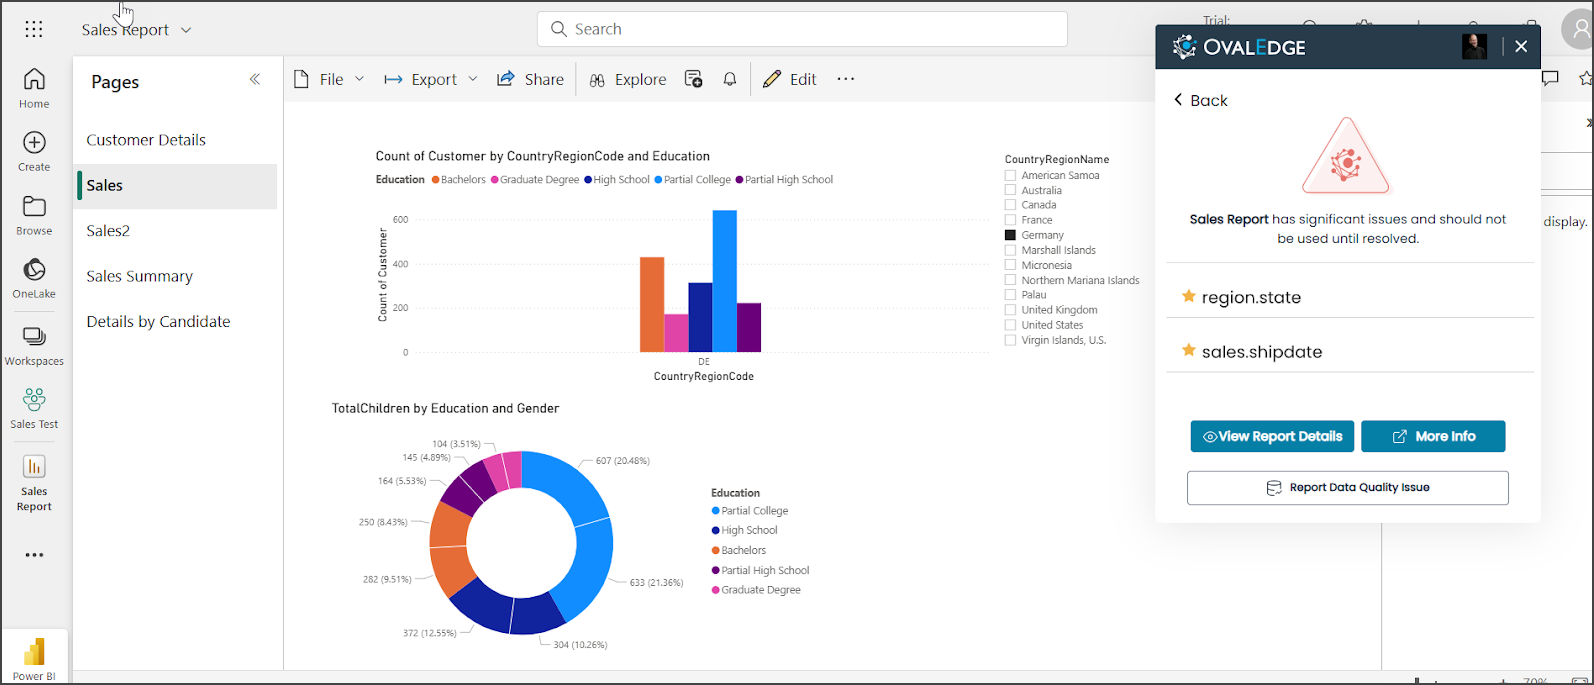The height and width of the screenshot is (685, 1594).
Task: Tick the Canada checkbox in slicer
Action: tap(1010, 205)
